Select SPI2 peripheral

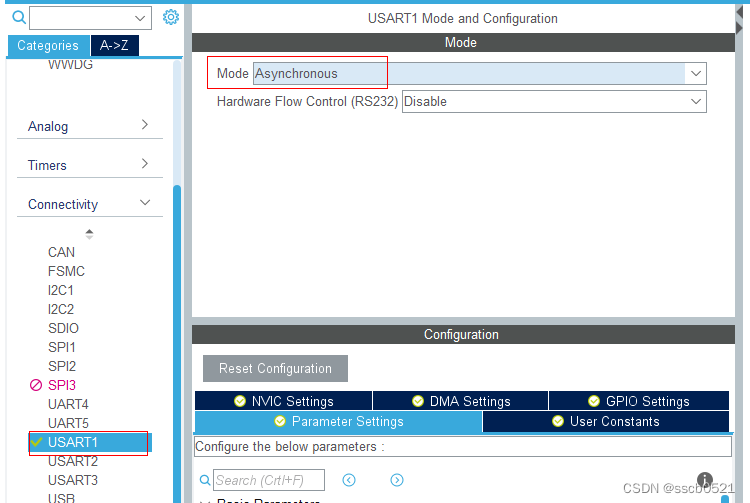coord(62,366)
